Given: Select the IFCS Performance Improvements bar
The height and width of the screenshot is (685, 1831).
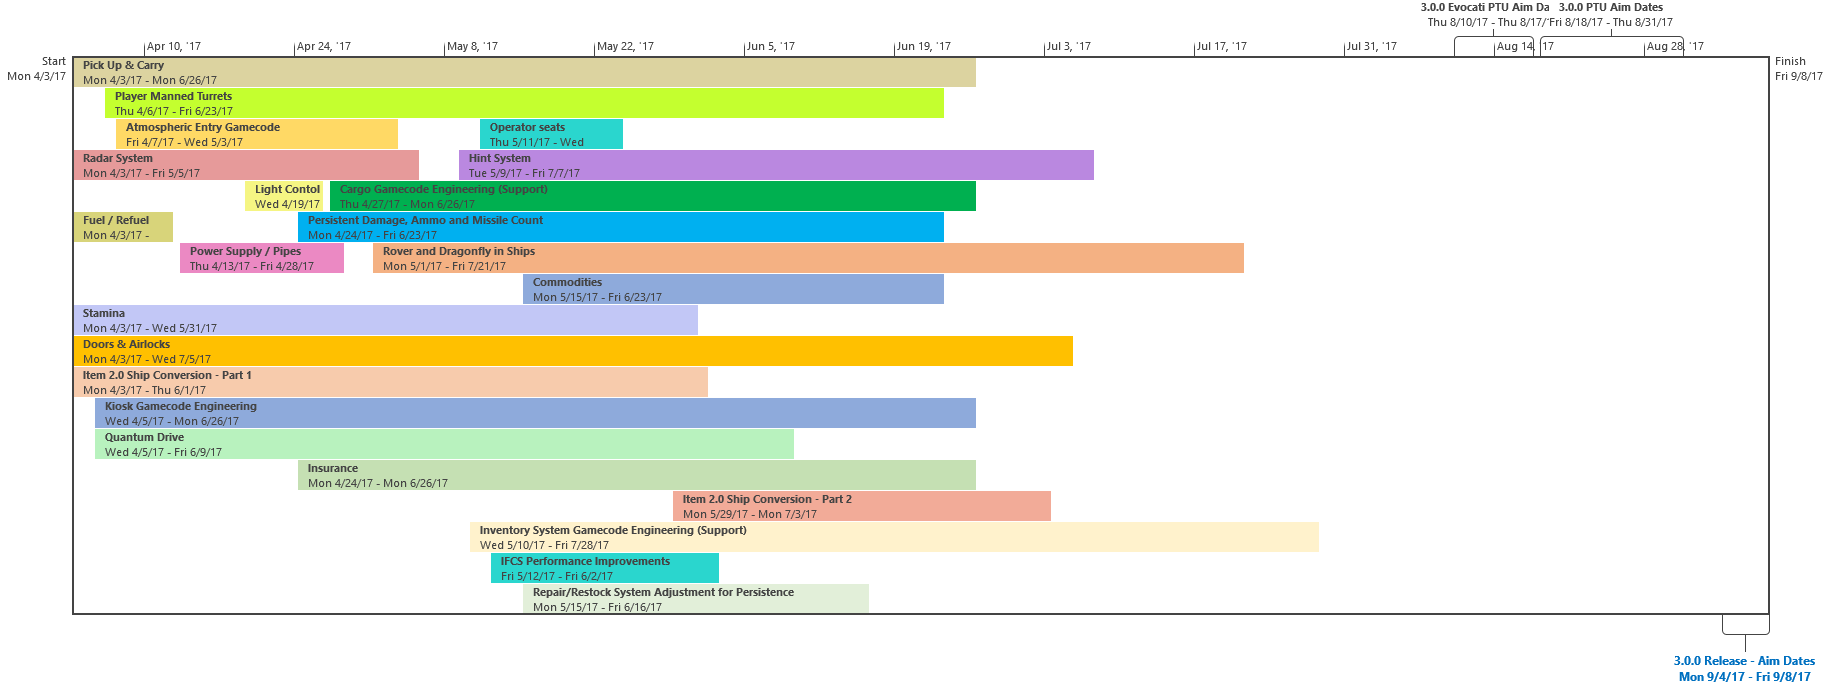Looking at the screenshot, I should coord(605,568).
